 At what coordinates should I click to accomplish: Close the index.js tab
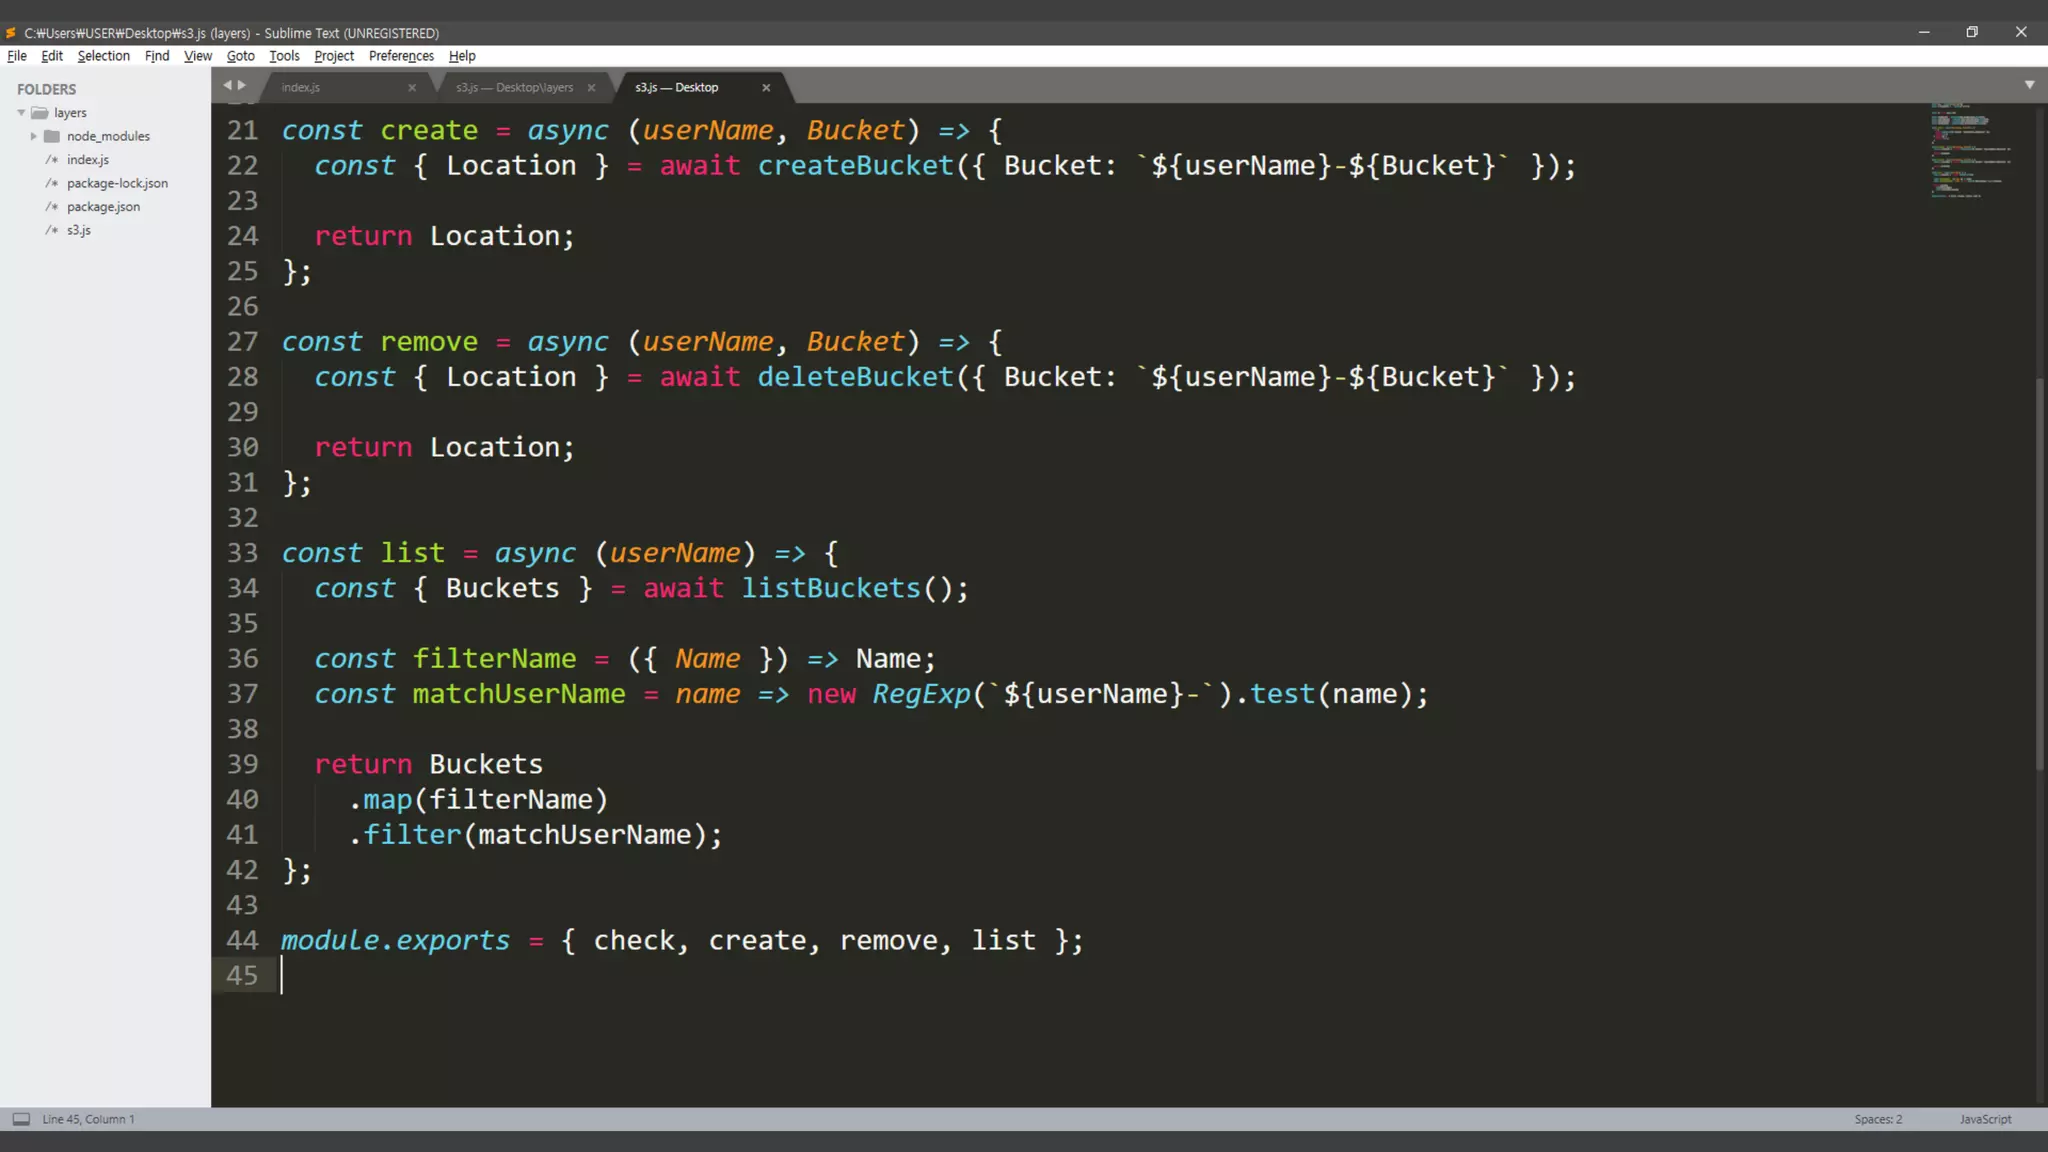(412, 88)
